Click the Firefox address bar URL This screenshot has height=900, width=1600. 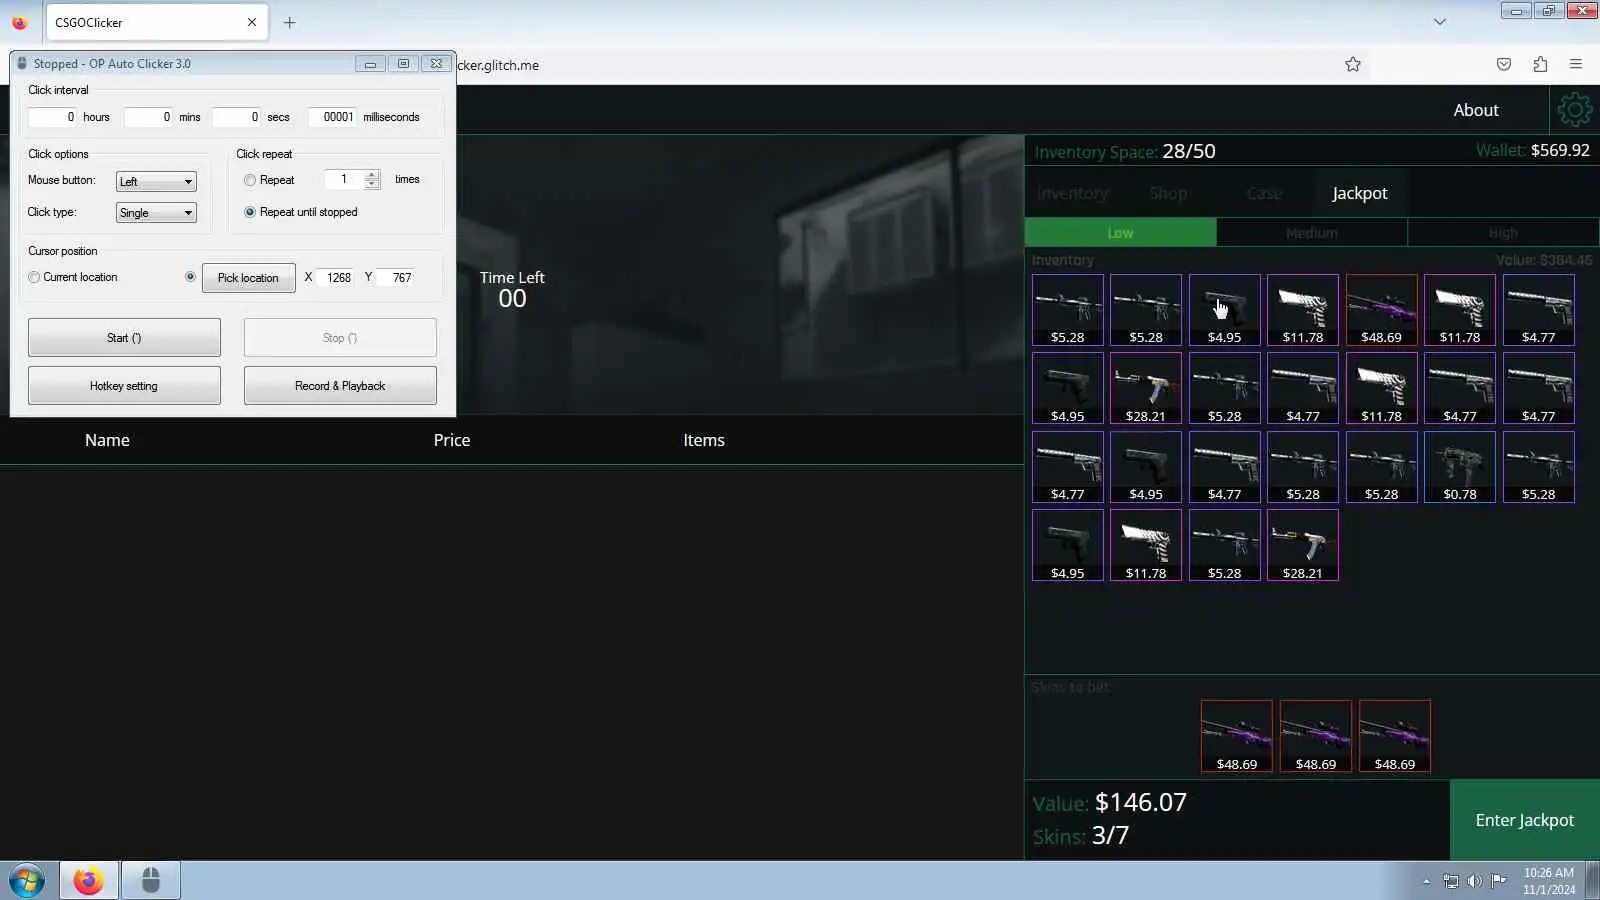coord(497,65)
